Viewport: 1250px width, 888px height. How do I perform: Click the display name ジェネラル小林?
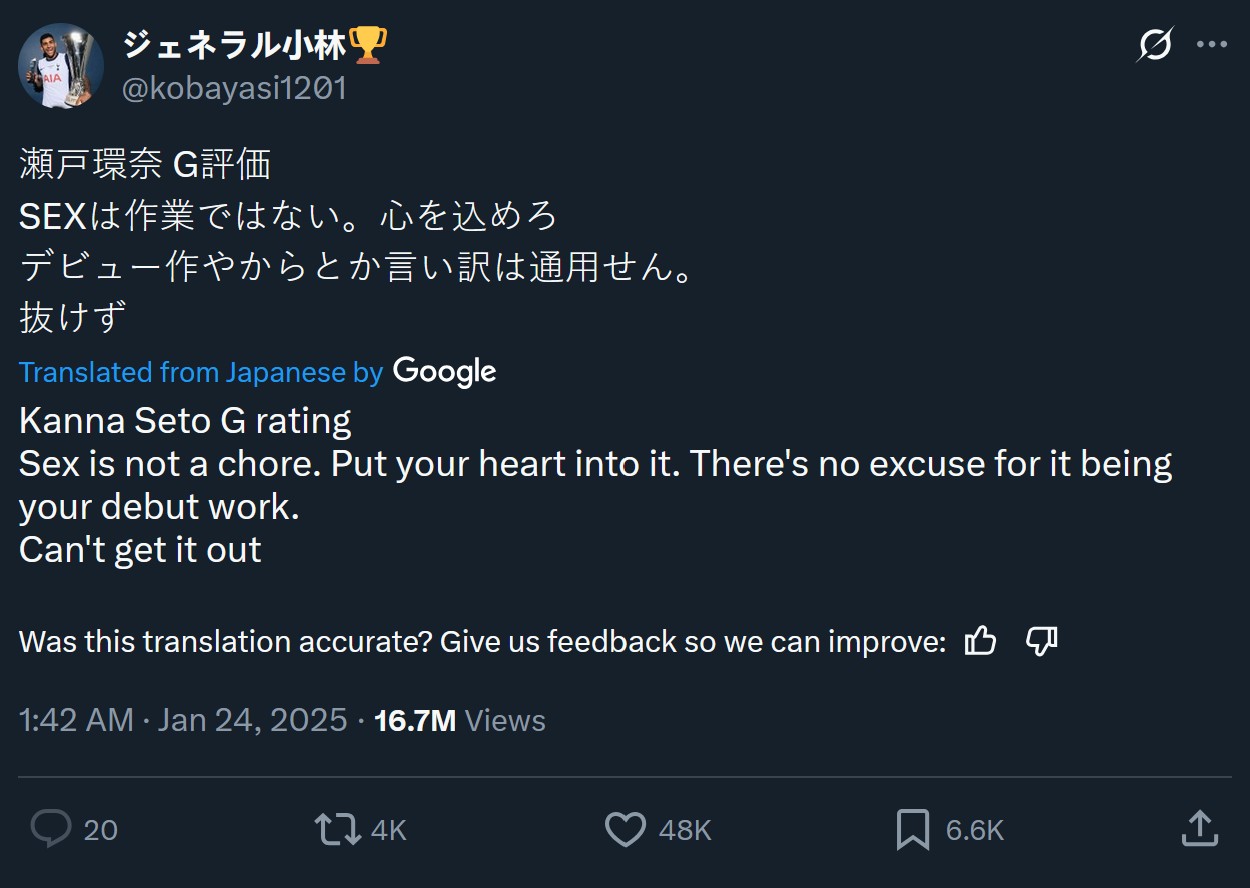(234, 45)
